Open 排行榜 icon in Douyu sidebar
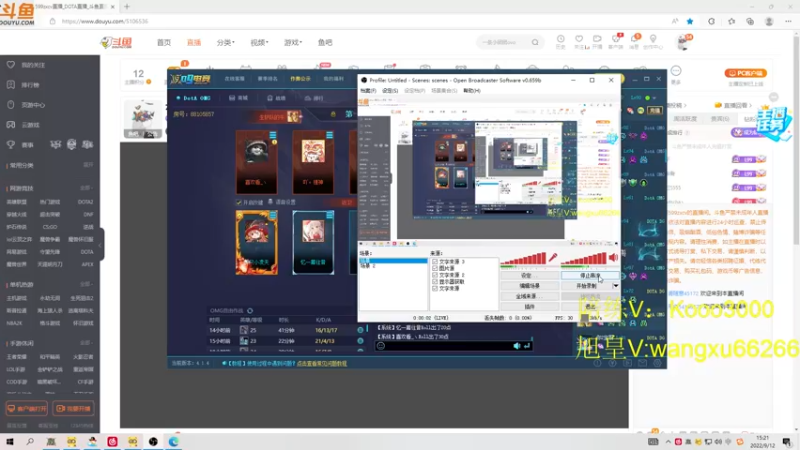Viewport: 800px width, 450px height. coord(11,85)
